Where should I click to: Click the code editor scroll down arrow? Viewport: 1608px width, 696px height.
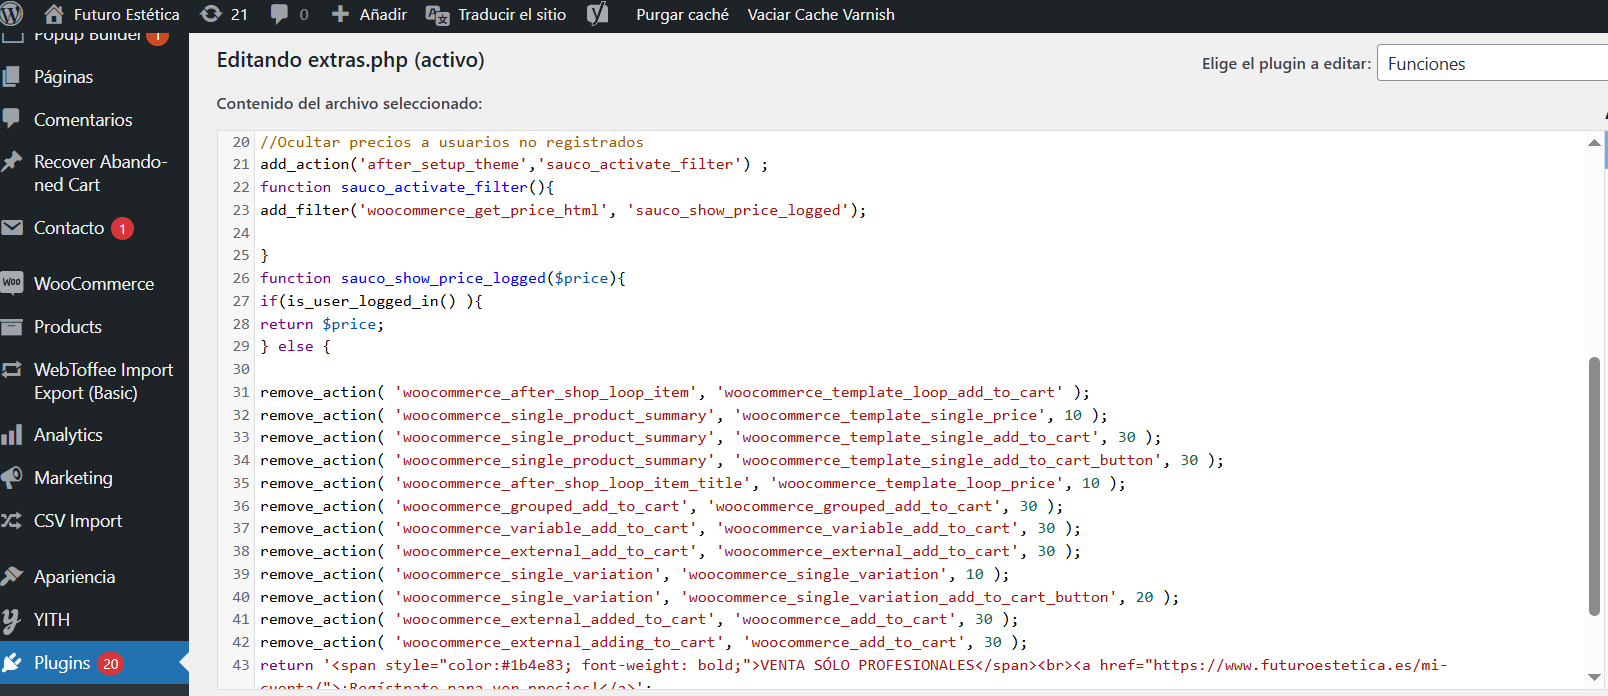point(1594,677)
